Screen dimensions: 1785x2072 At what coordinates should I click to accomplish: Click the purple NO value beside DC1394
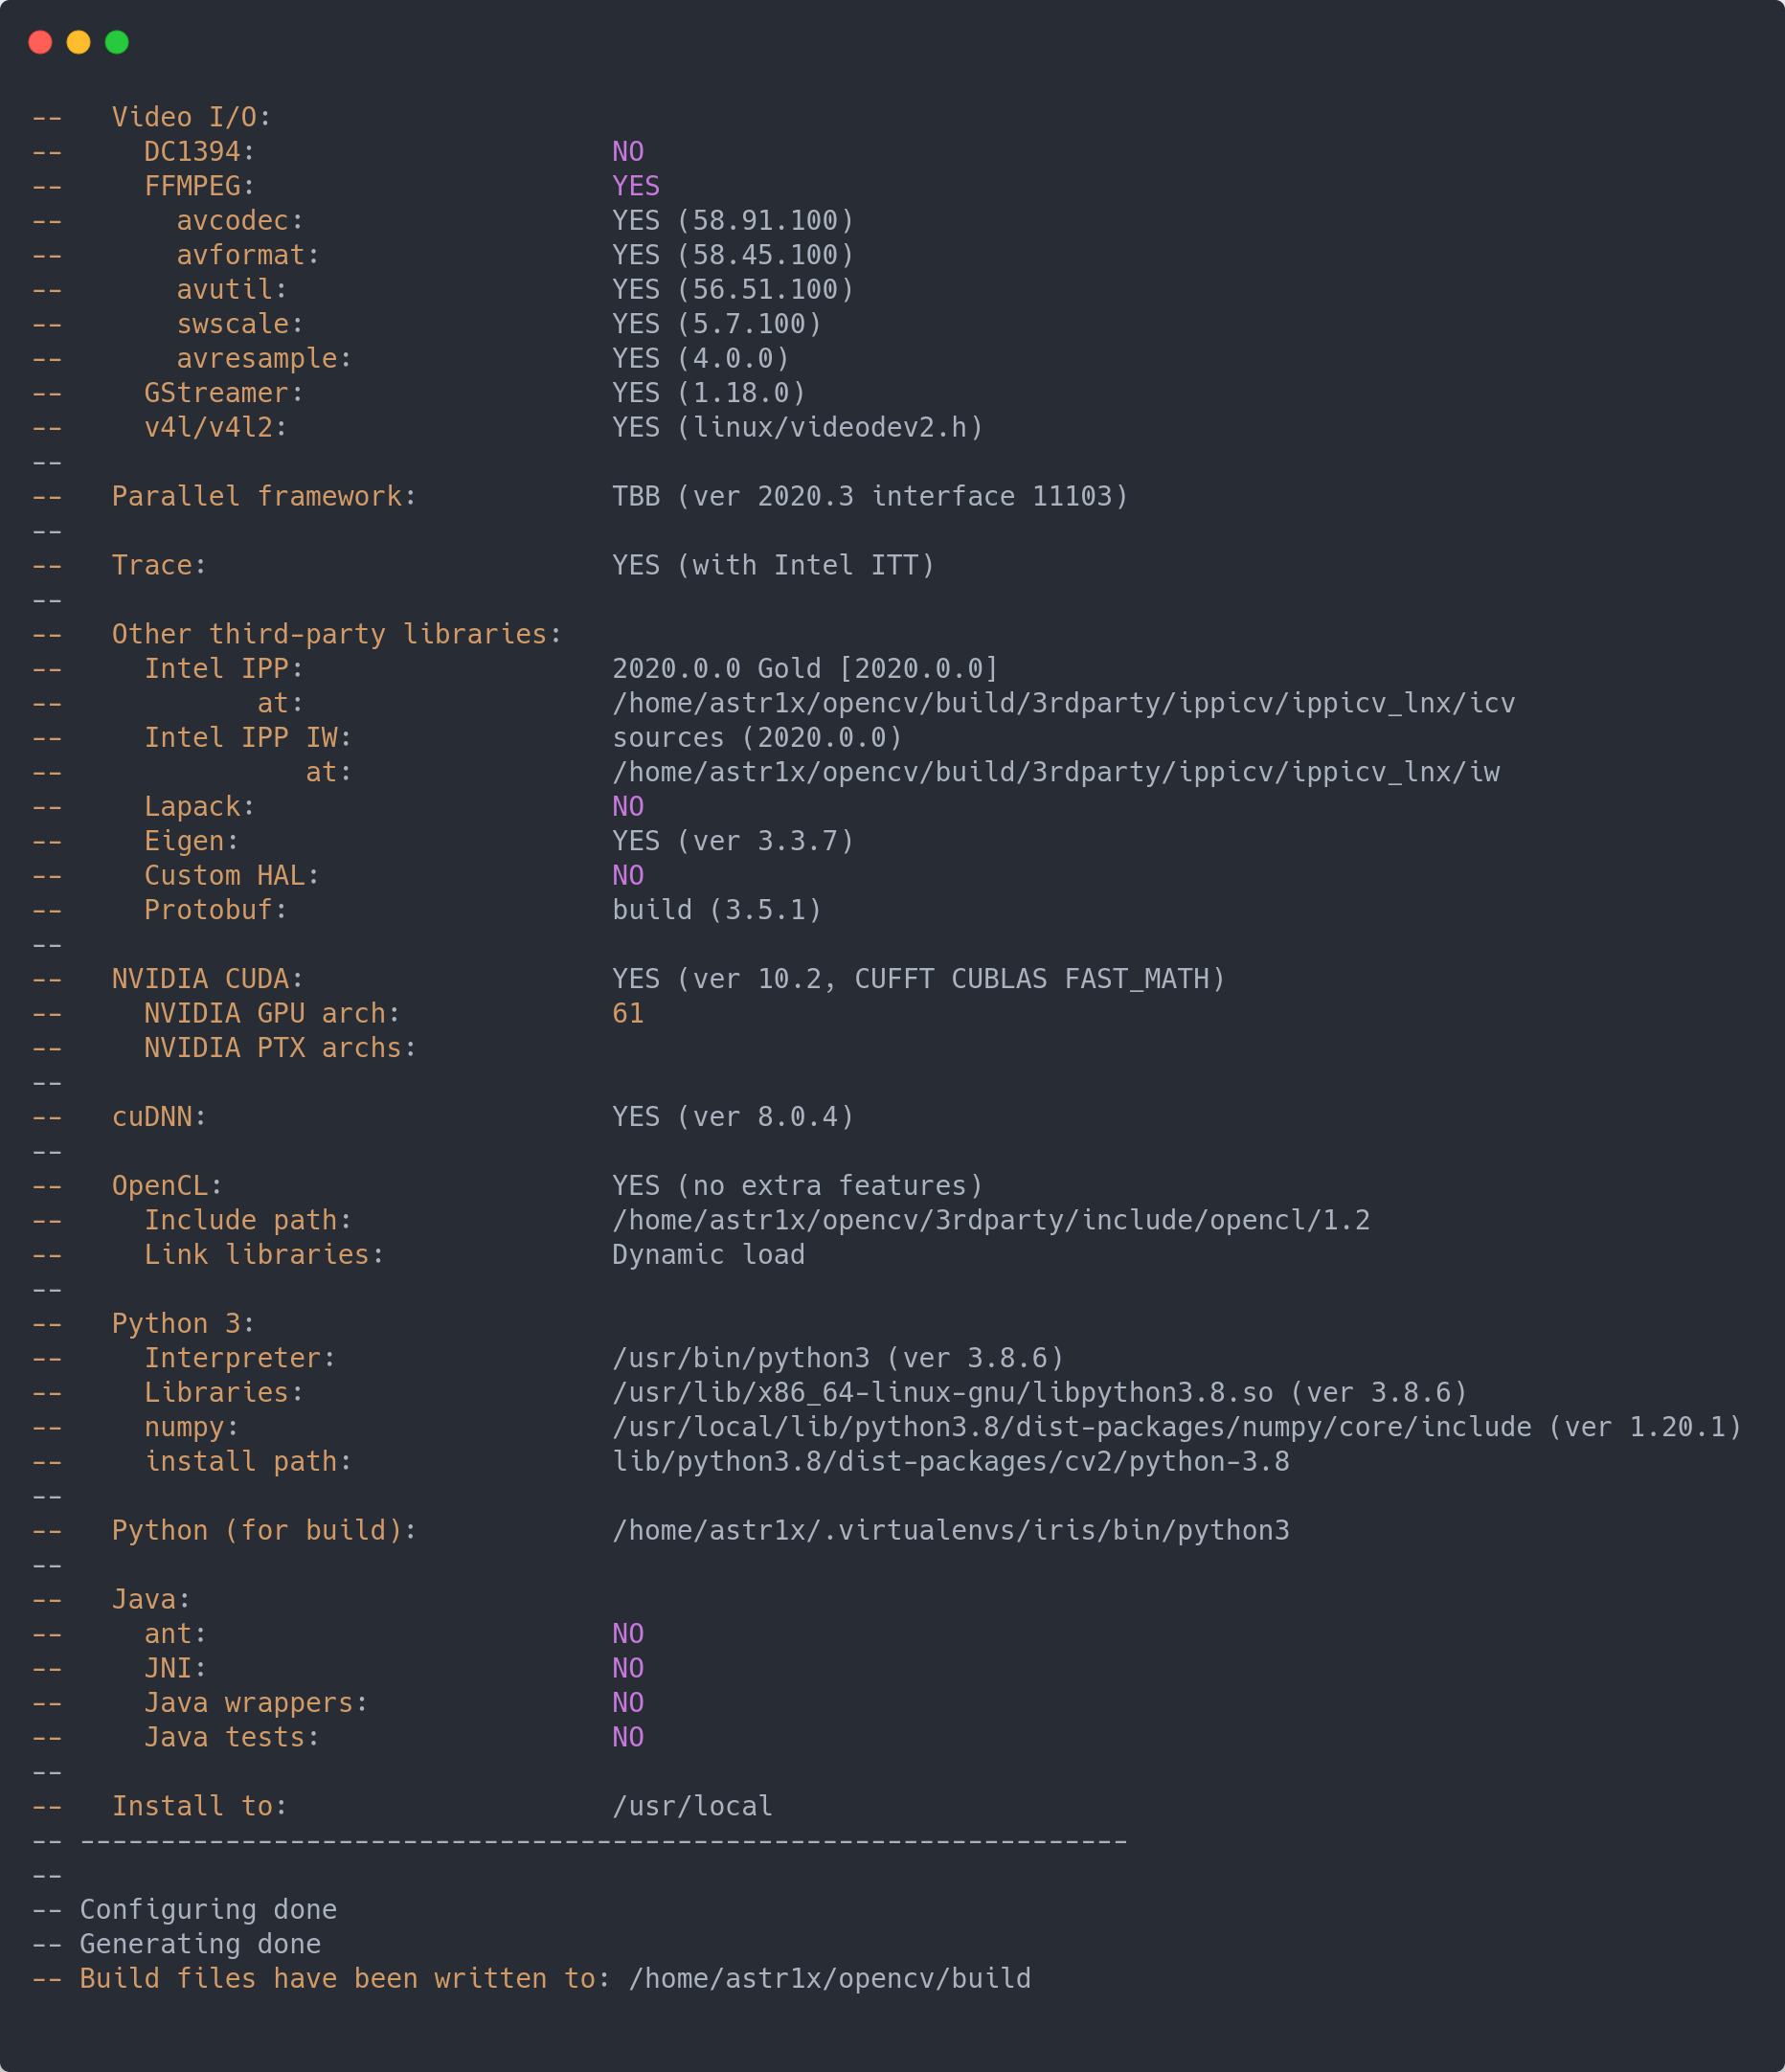(x=628, y=152)
